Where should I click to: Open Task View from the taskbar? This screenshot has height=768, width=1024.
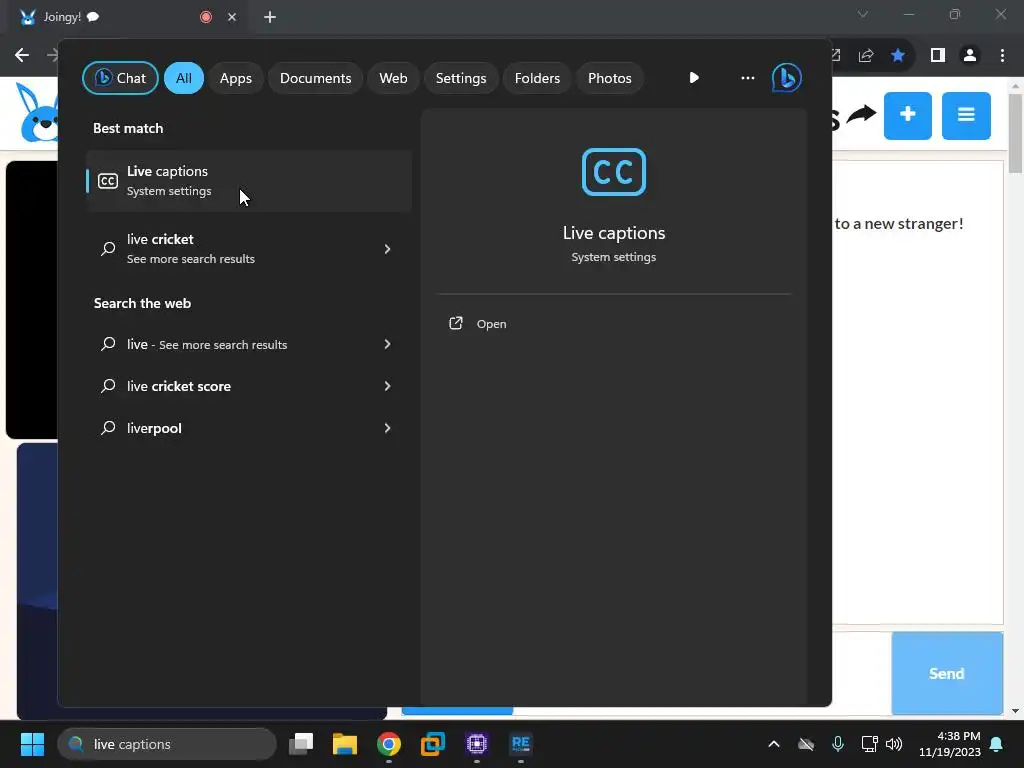[301, 744]
